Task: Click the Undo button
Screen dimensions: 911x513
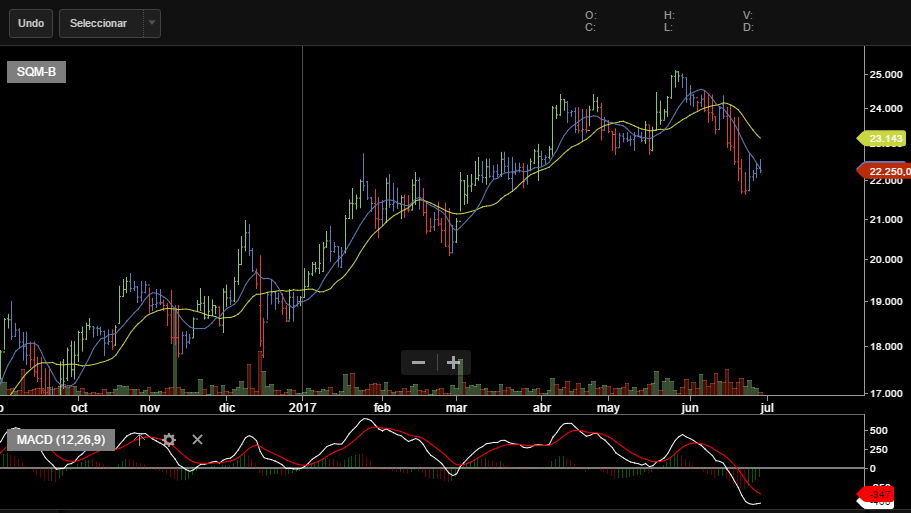Action: (31, 23)
